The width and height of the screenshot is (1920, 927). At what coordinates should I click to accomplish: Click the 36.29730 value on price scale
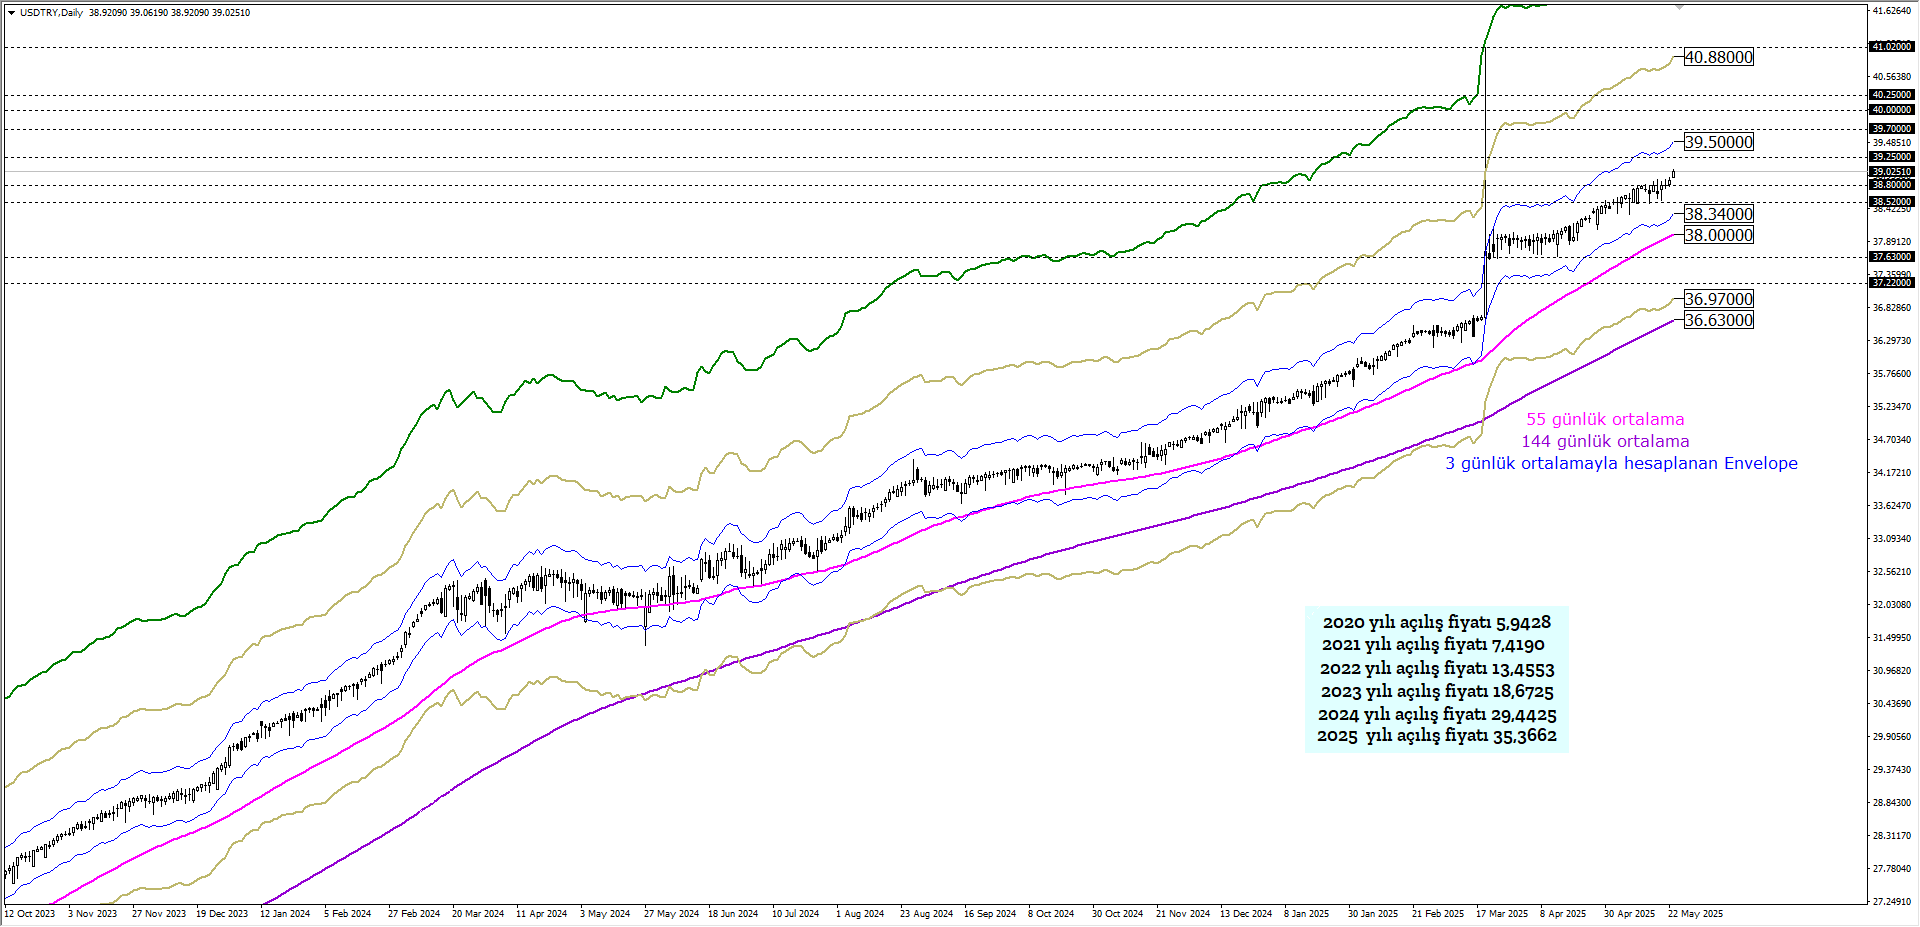click(x=1891, y=341)
